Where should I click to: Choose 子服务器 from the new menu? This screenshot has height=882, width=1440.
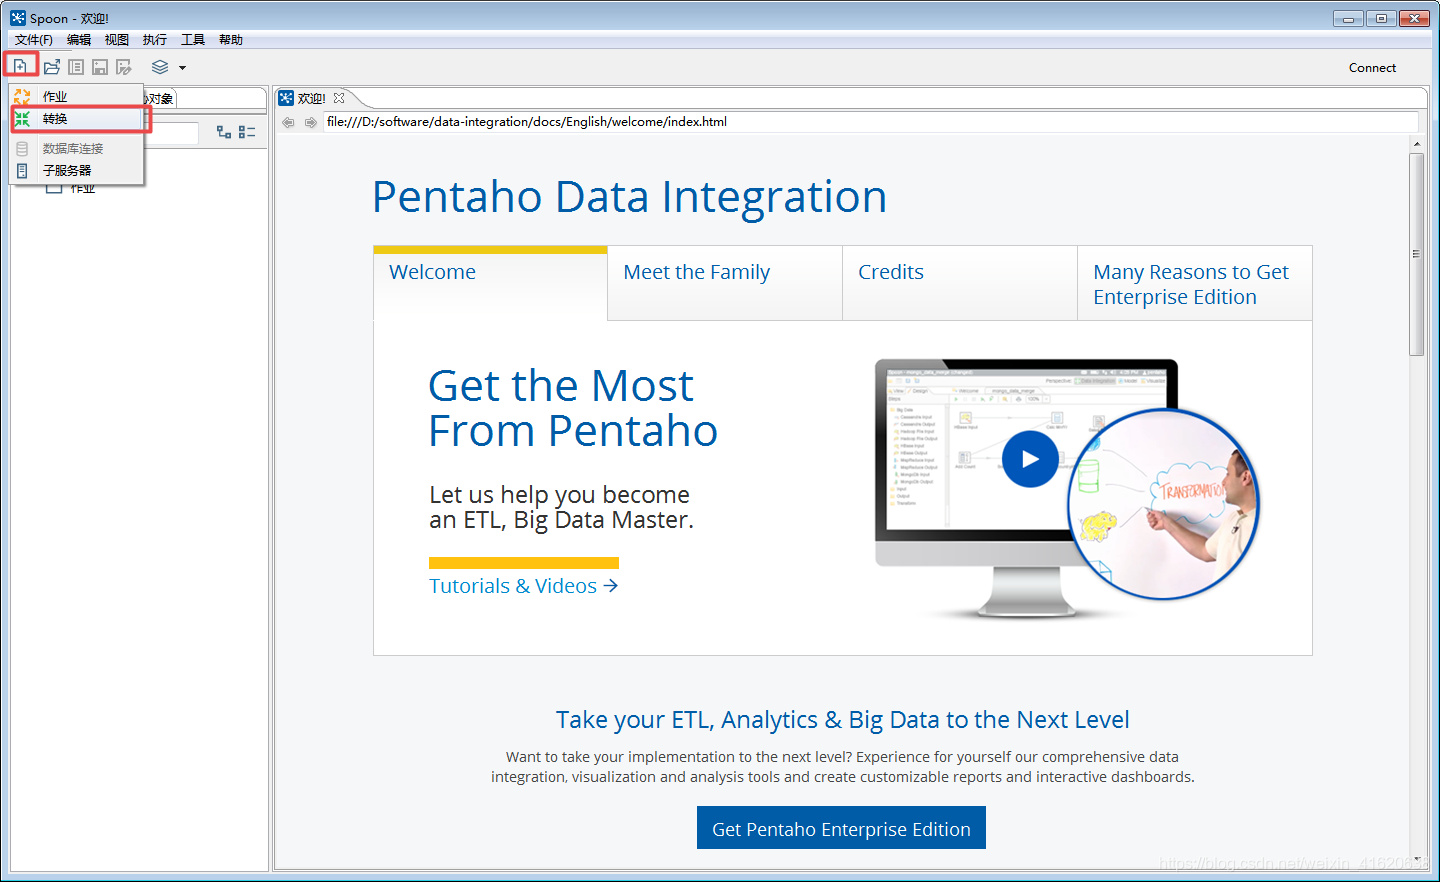pos(77,171)
